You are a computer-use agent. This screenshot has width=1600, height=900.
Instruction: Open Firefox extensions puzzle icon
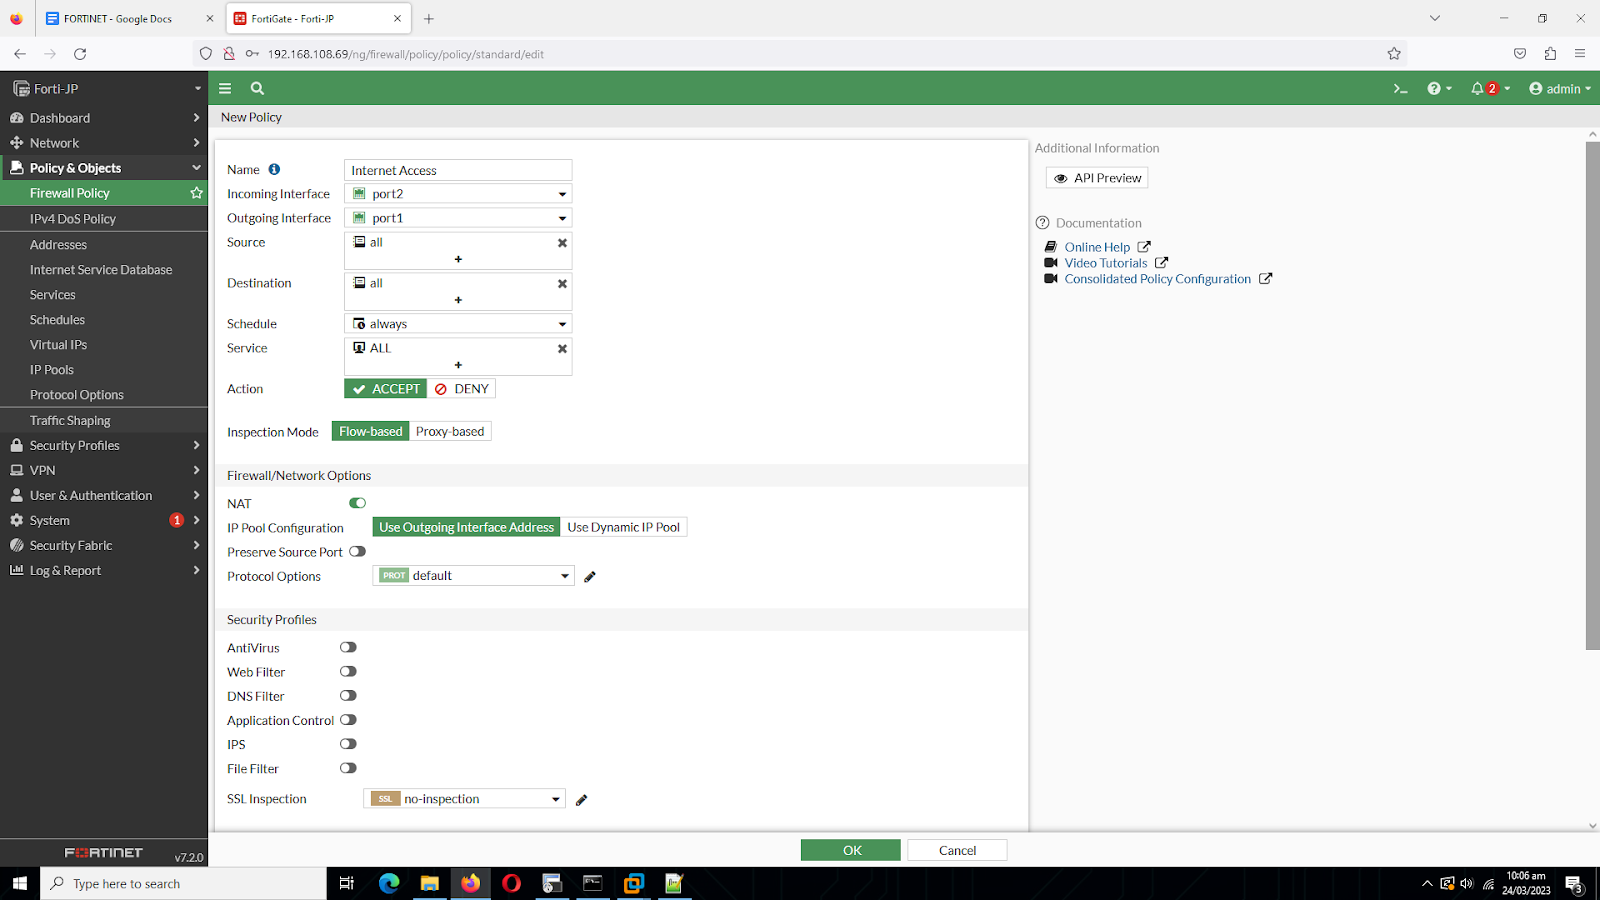(x=1550, y=54)
